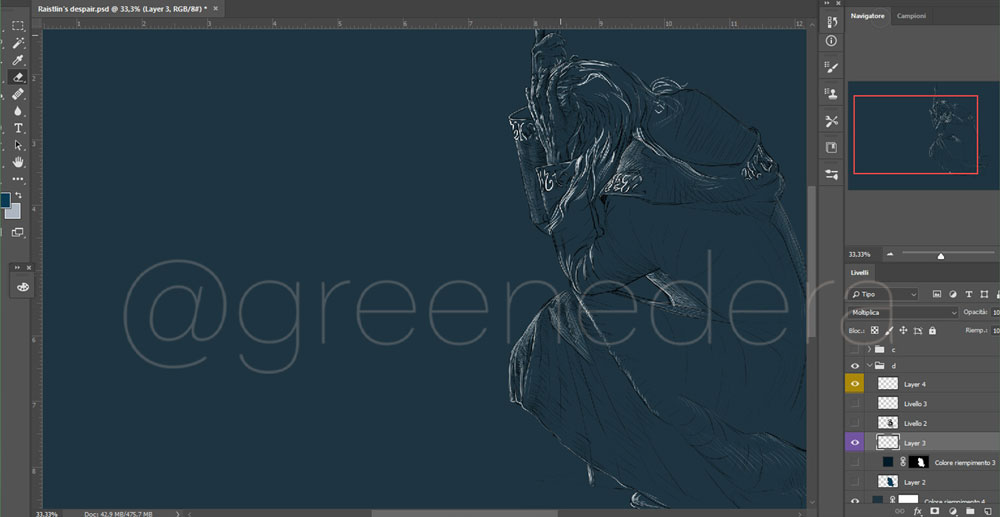Screen dimensions: 1000x517
Task: Expand the layer group c
Action: point(869,350)
